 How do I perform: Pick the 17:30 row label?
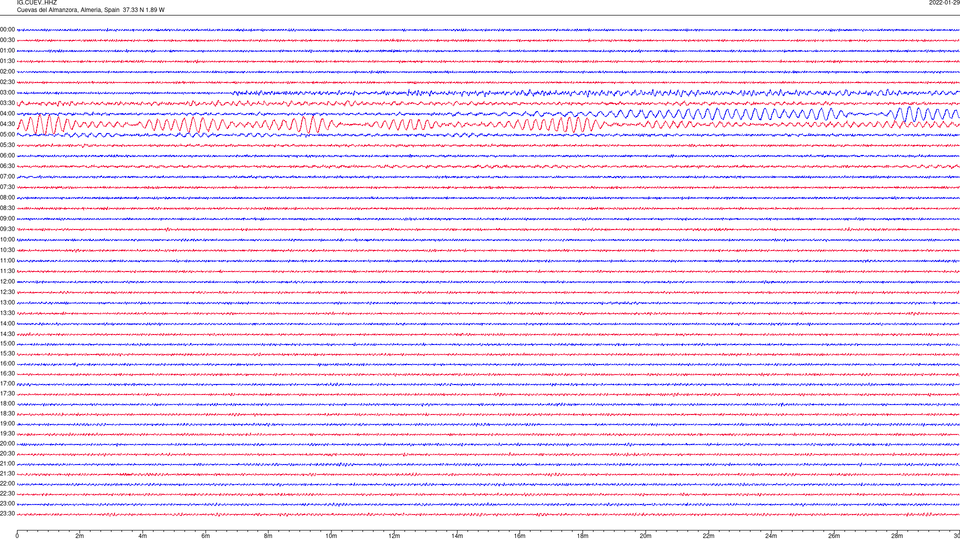tap(7, 394)
